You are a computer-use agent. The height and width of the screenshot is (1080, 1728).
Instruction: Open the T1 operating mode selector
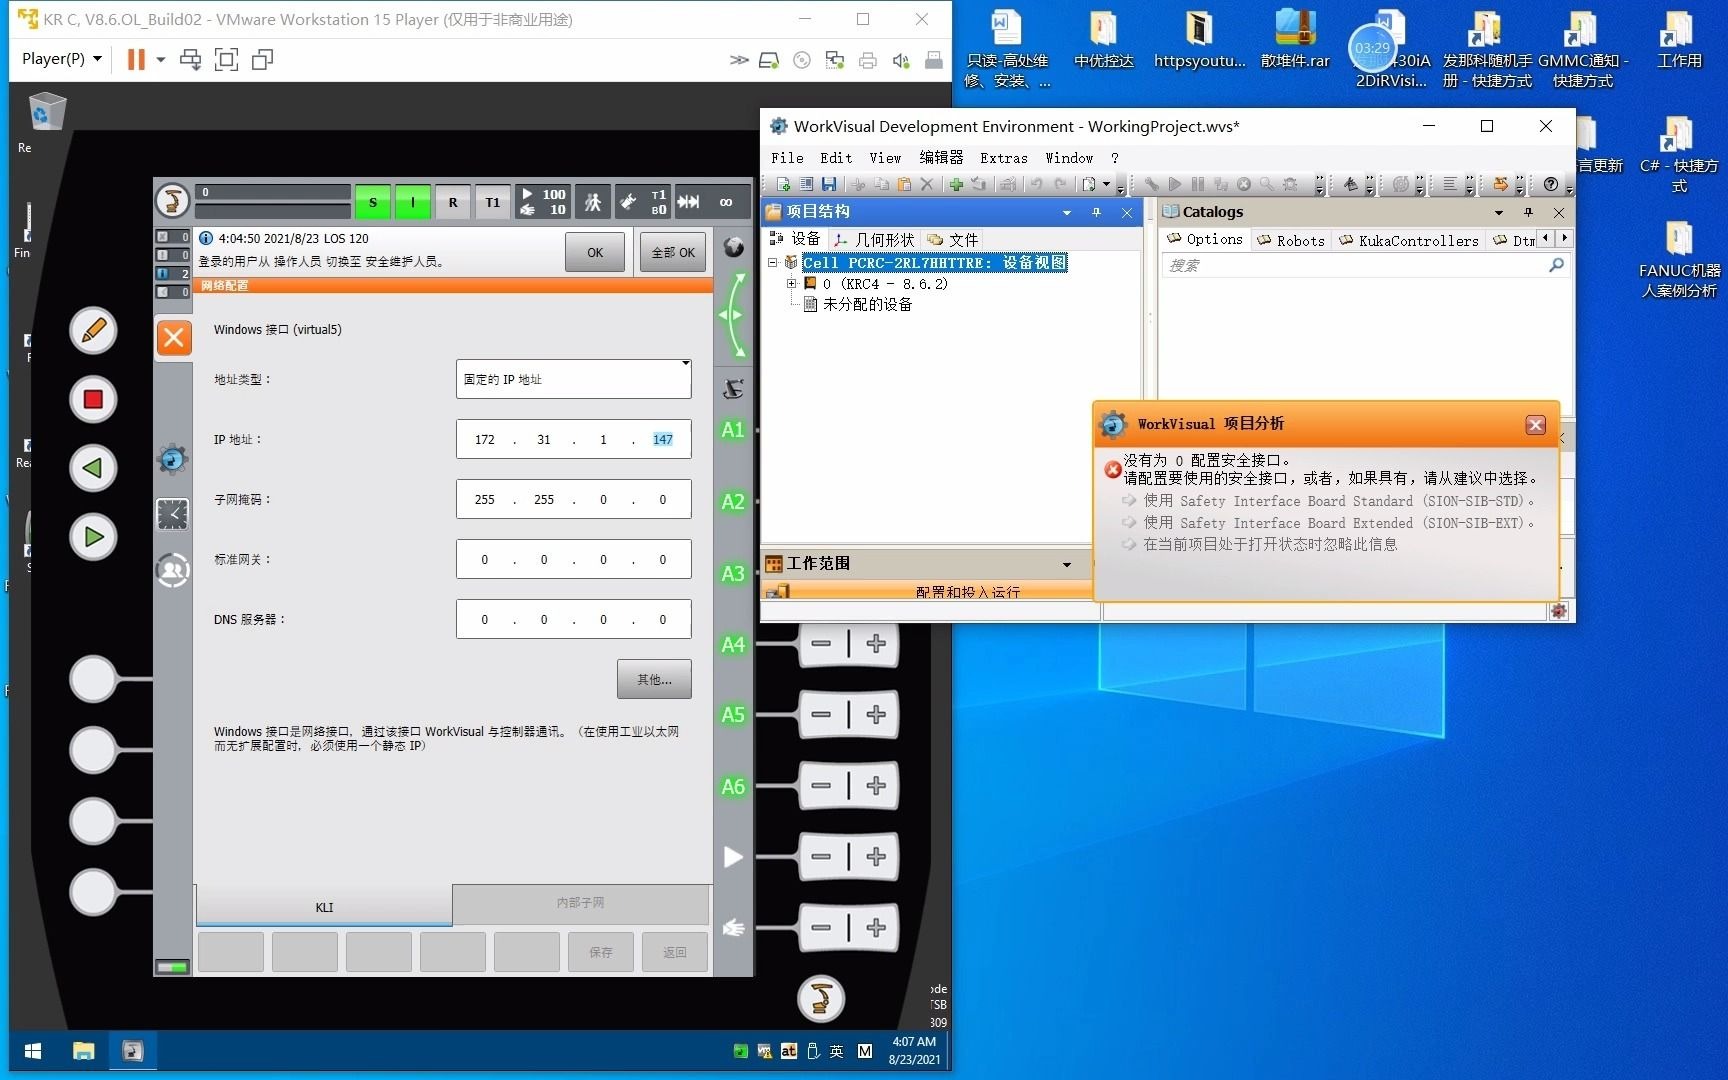[x=492, y=202]
